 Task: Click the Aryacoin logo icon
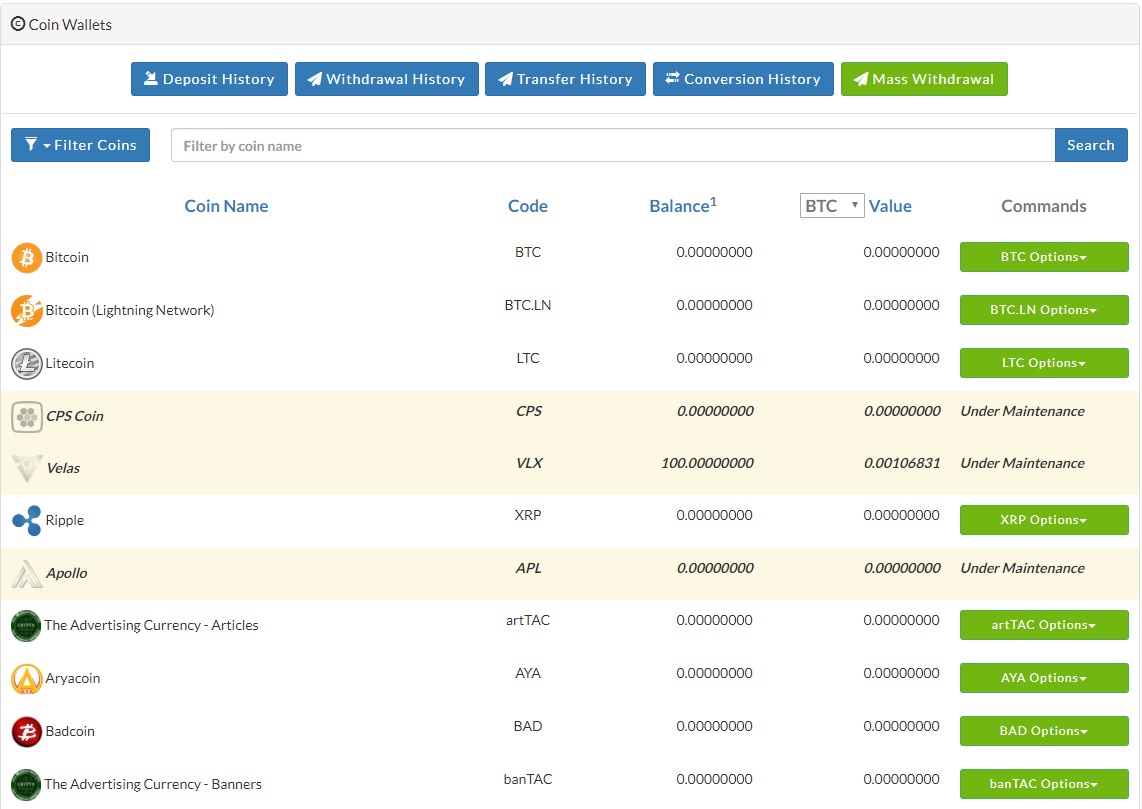27,679
